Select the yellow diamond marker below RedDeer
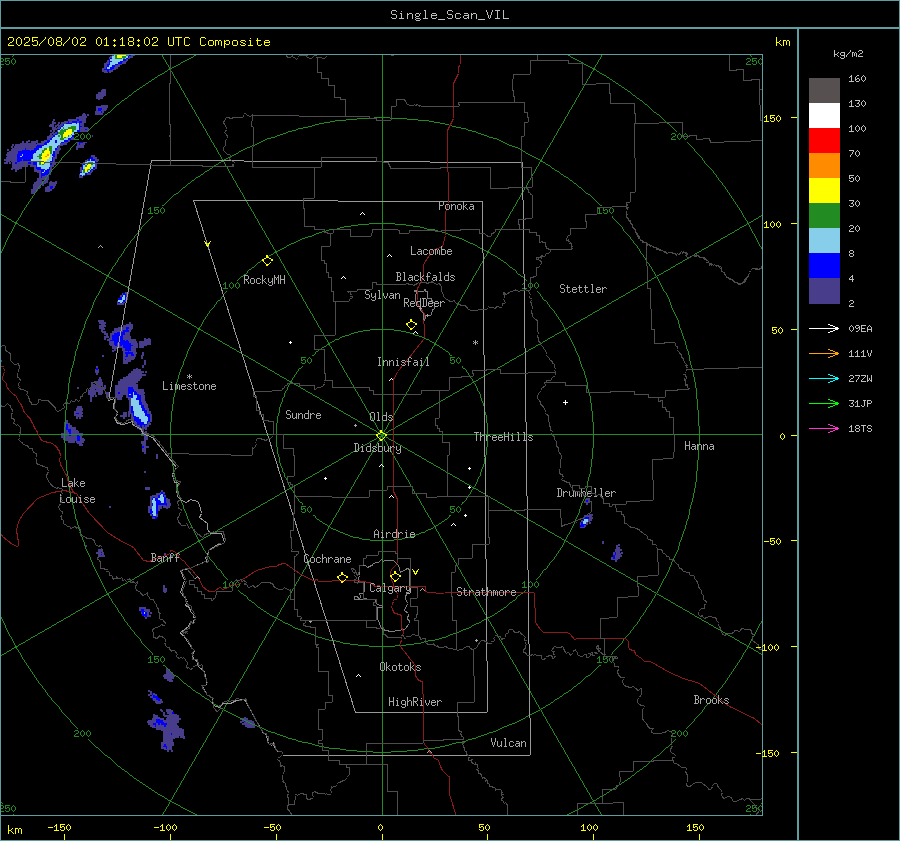The image size is (900, 841). 411,325
